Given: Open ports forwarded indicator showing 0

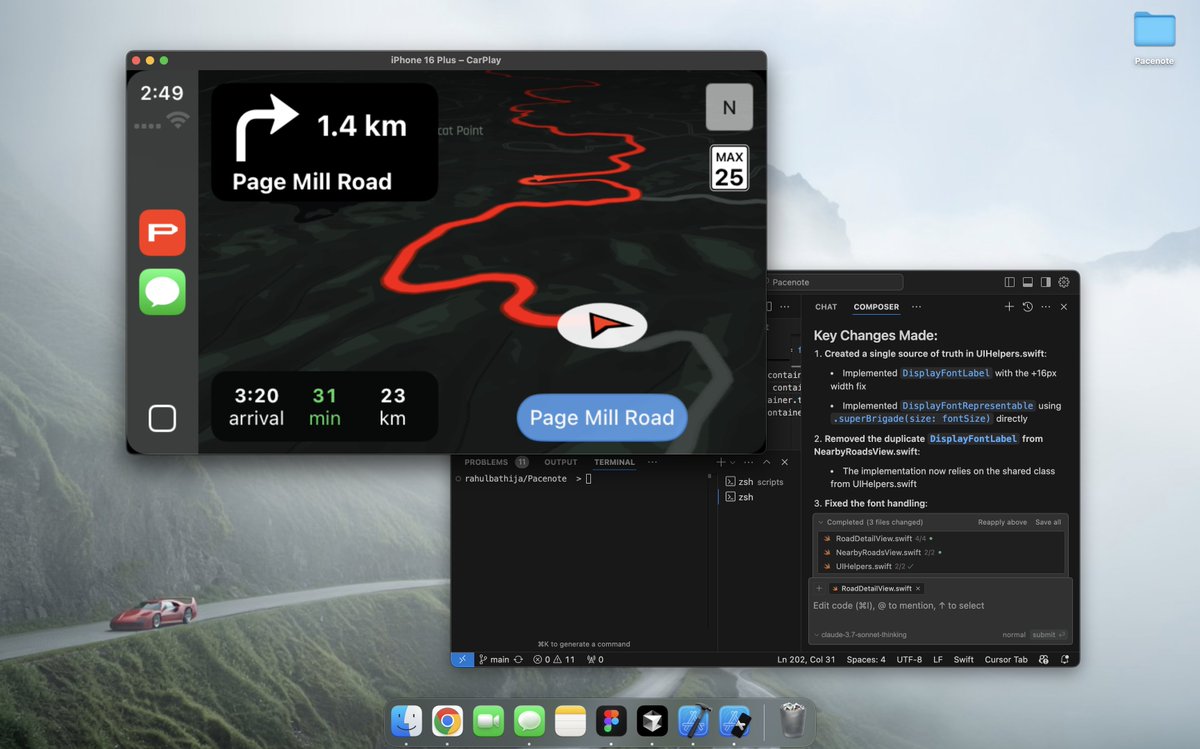Looking at the screenshot, I should (595, 659).
